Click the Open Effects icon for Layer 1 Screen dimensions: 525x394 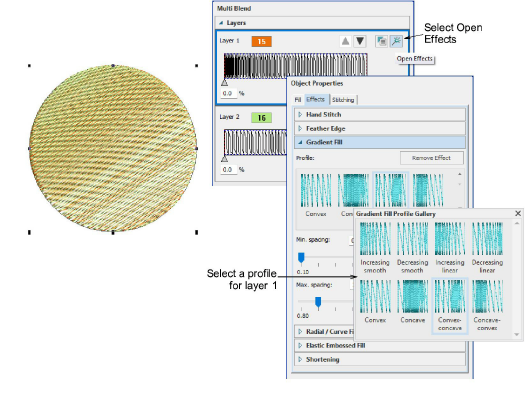coord(396,41)
